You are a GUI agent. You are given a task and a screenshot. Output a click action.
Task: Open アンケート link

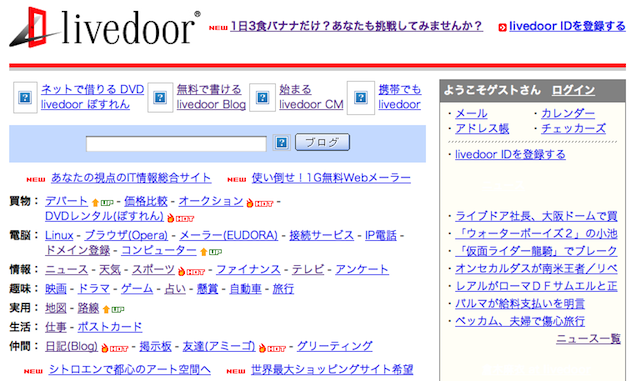pos(362,269)
